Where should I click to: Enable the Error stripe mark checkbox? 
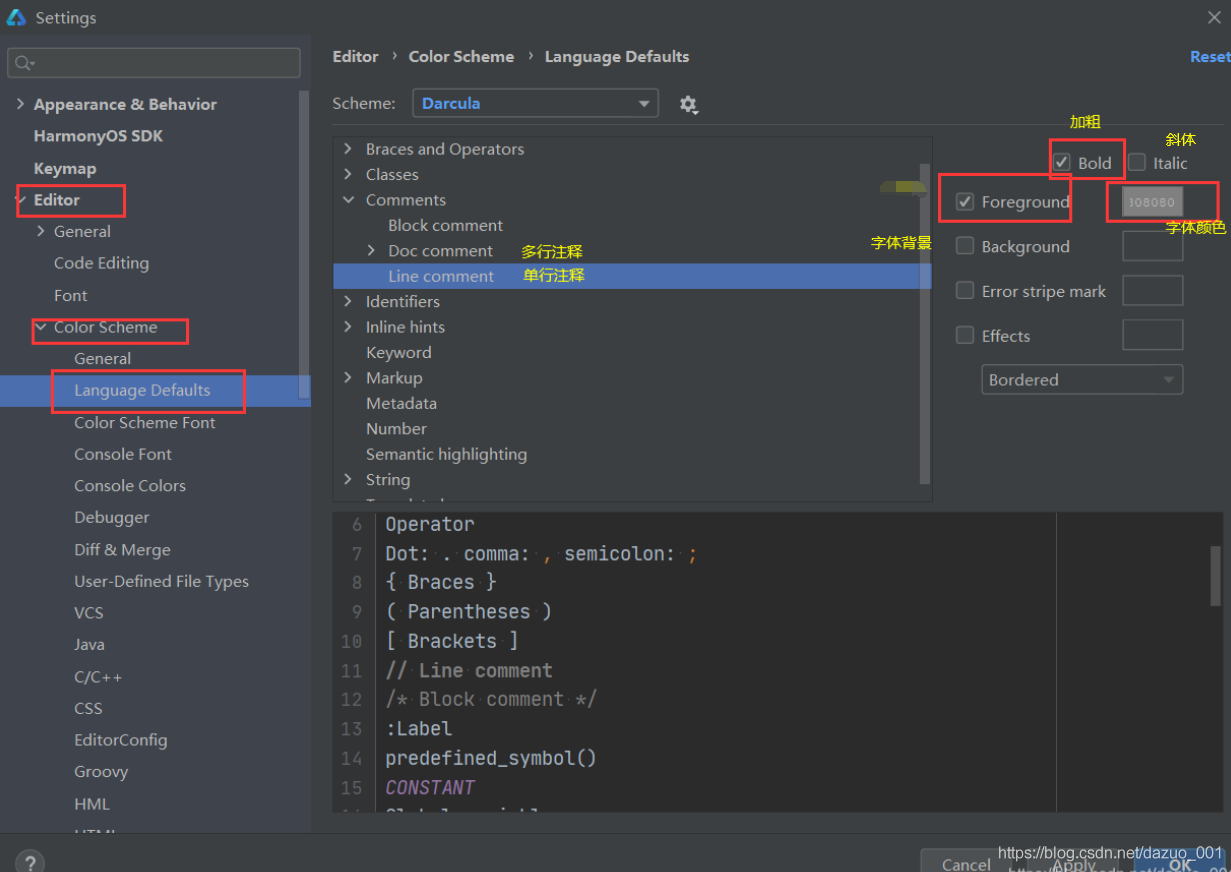(965, 291)
